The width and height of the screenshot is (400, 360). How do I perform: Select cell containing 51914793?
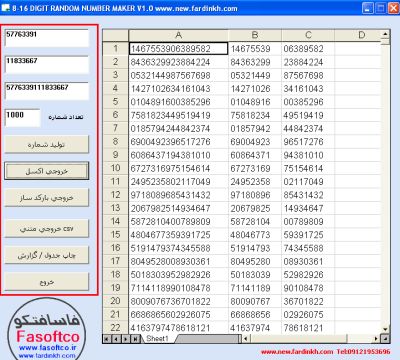(255, 248)
